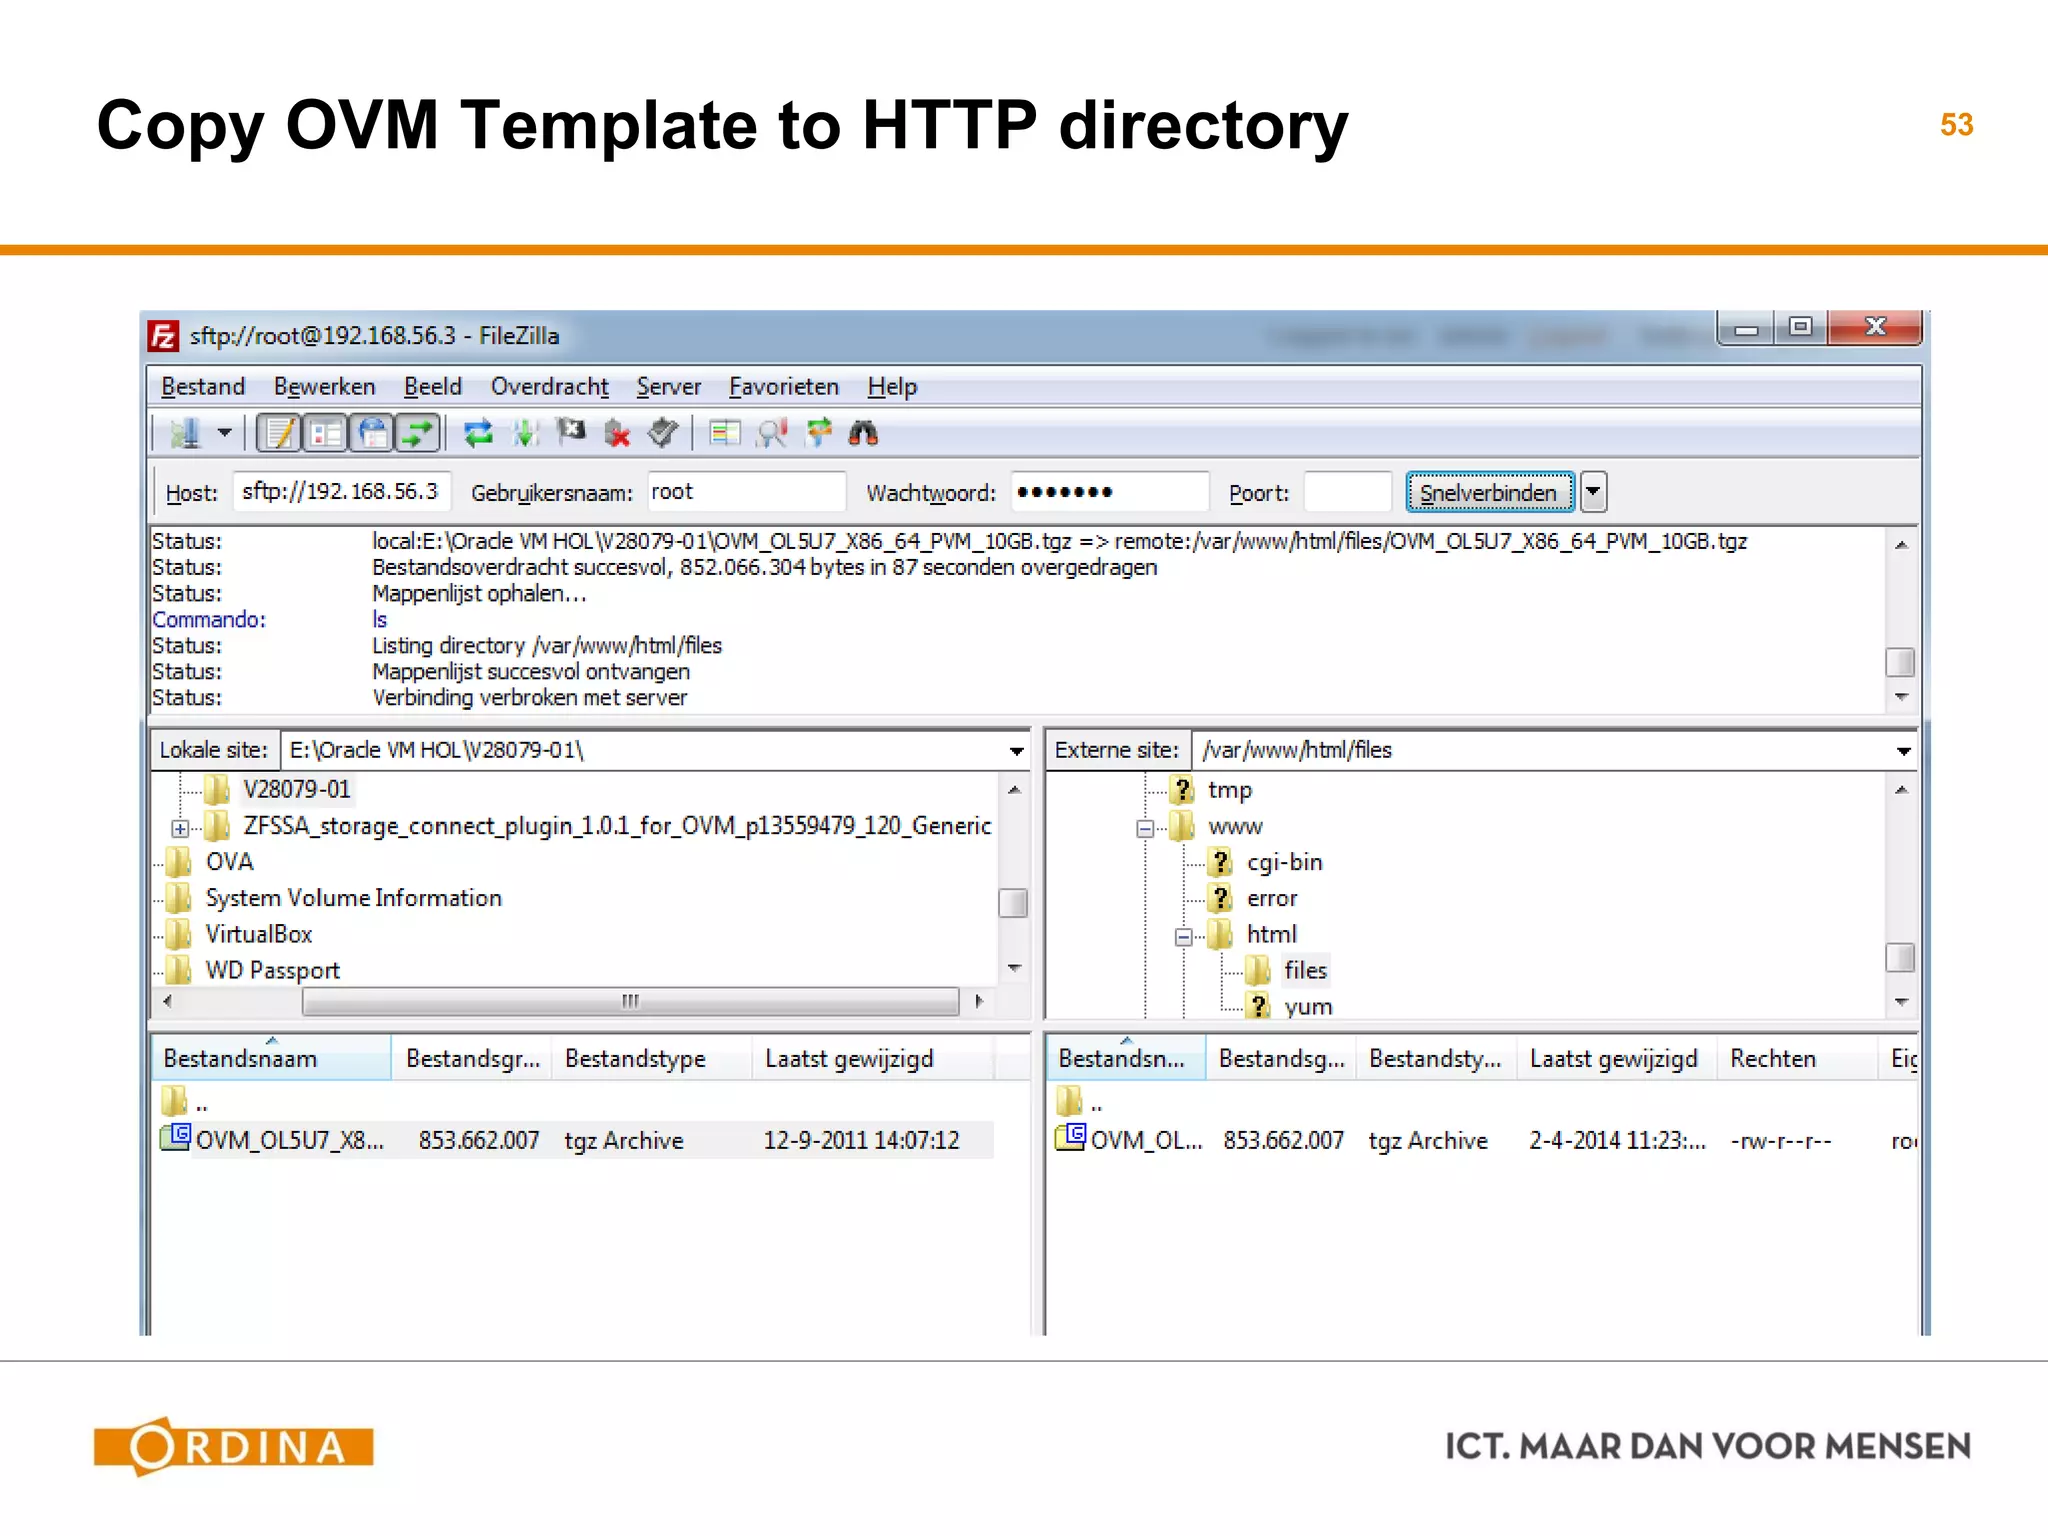The width and height of the screenshot is (2048, 1536).
Task: Click message log scroll down arrow
Action: [1901, 697]
